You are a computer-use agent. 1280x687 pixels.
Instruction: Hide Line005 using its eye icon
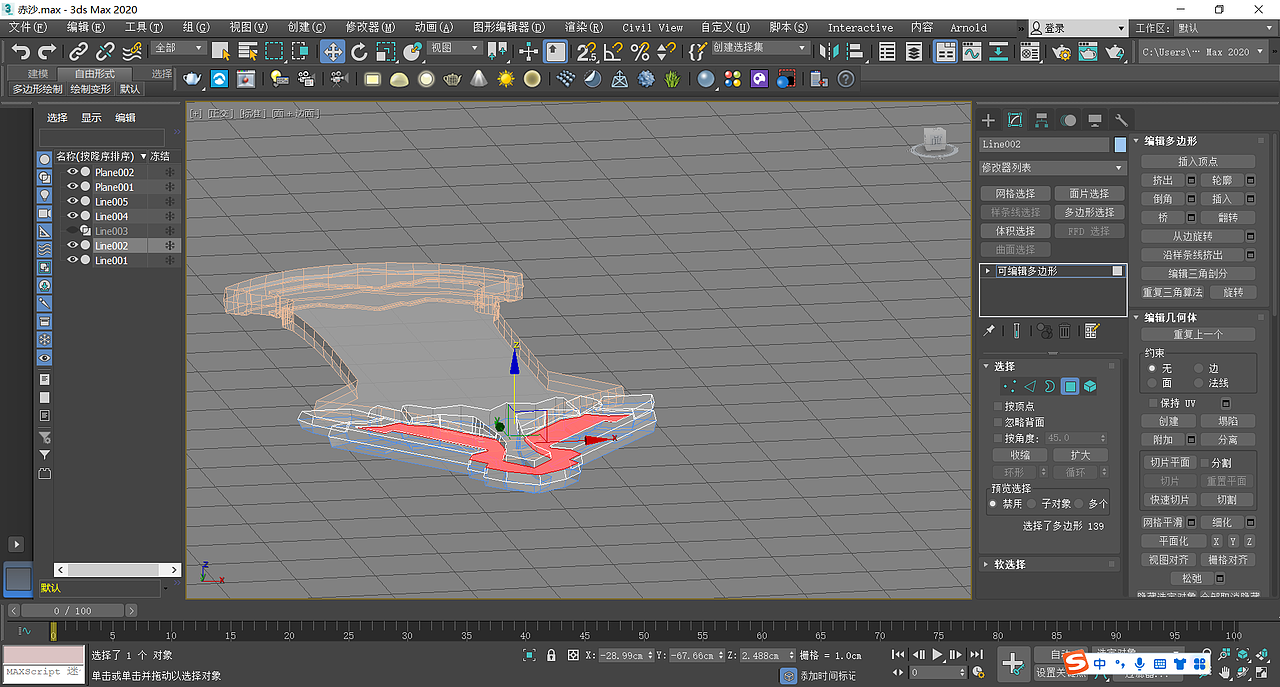(72, 202)
